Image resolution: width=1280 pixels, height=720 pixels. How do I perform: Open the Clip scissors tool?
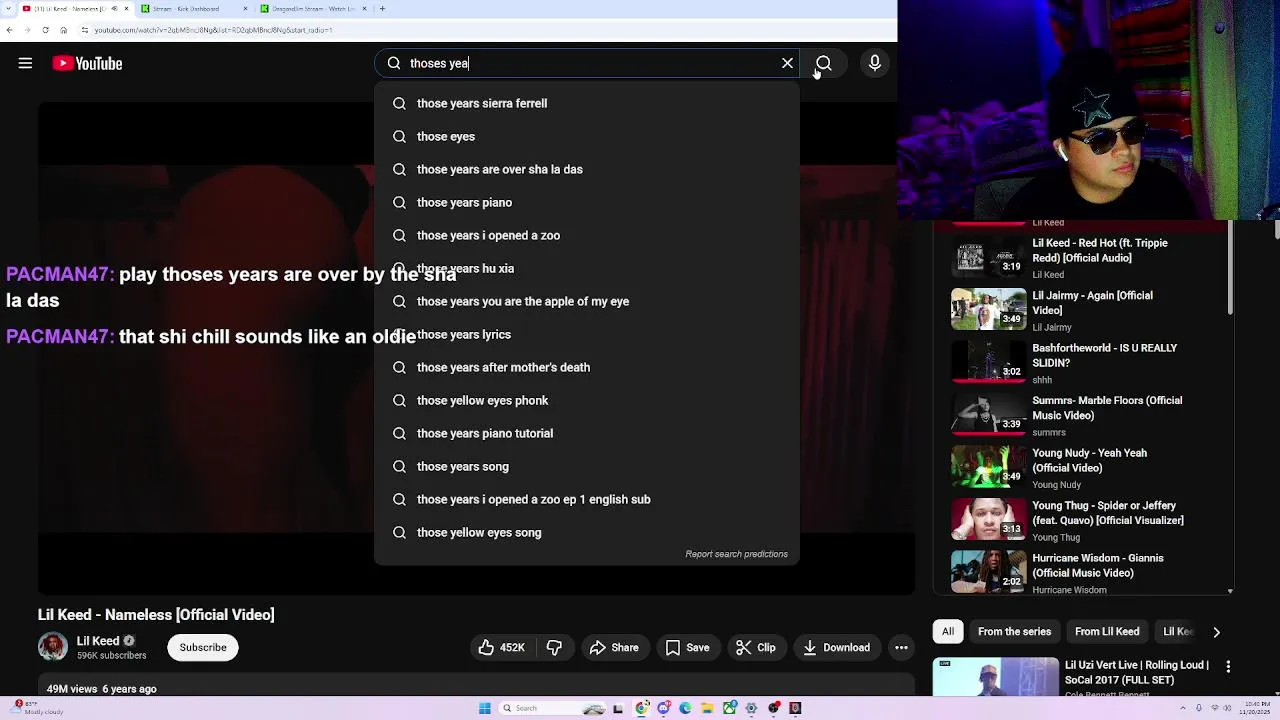click(x=755, y=647)
